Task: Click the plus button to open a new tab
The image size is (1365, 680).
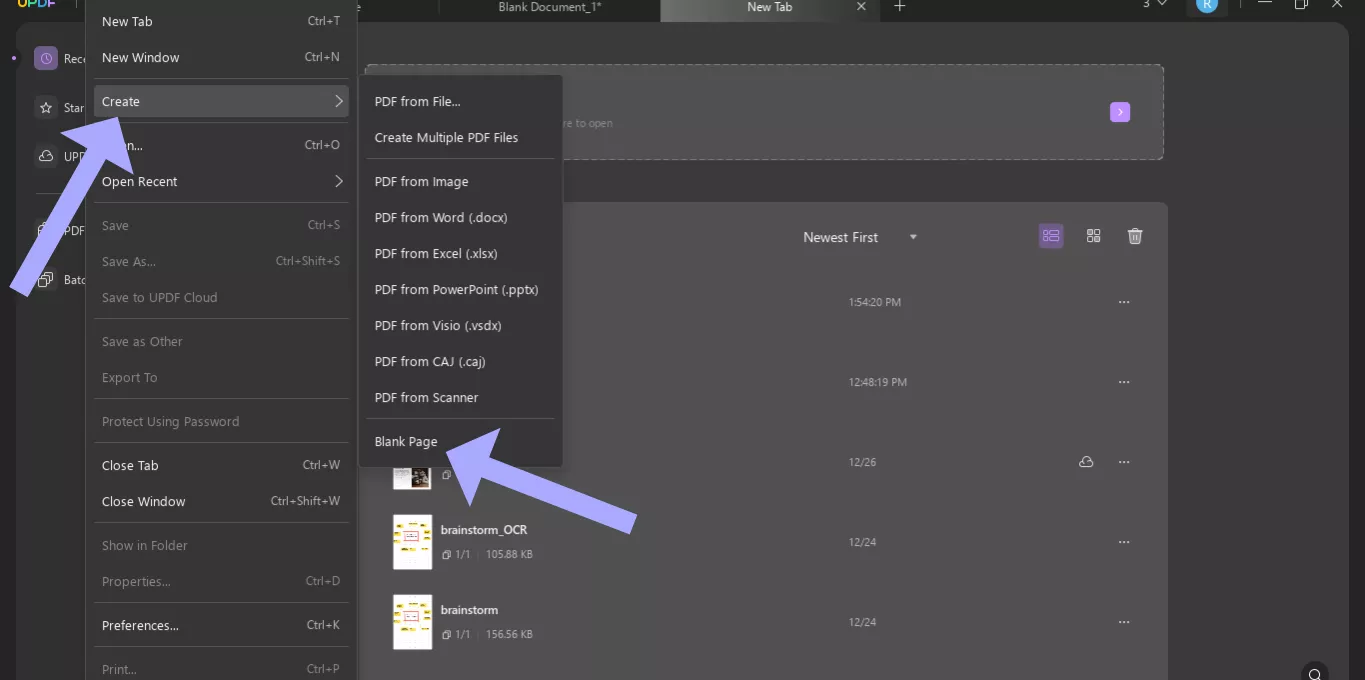Action: tap(899, 6)
